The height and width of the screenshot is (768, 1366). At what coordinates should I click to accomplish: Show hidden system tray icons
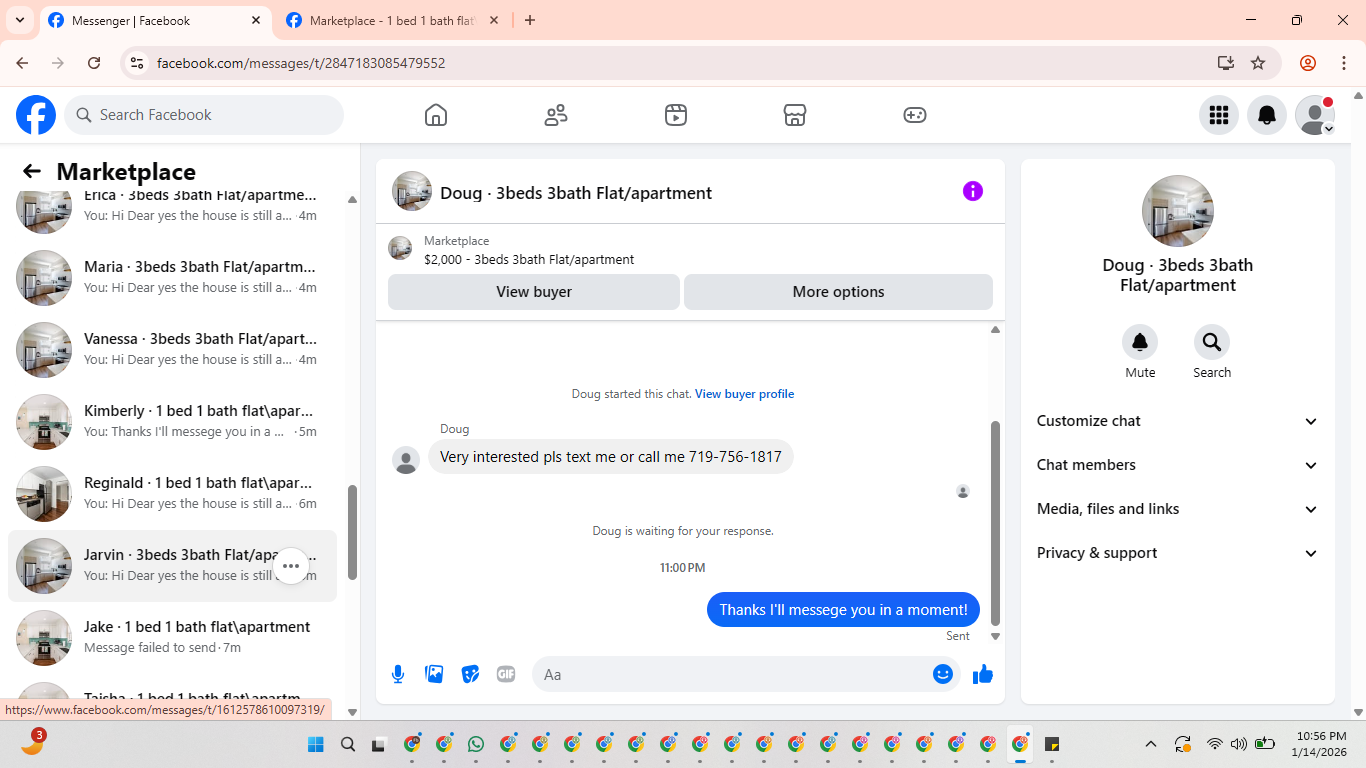[1151, 744]
